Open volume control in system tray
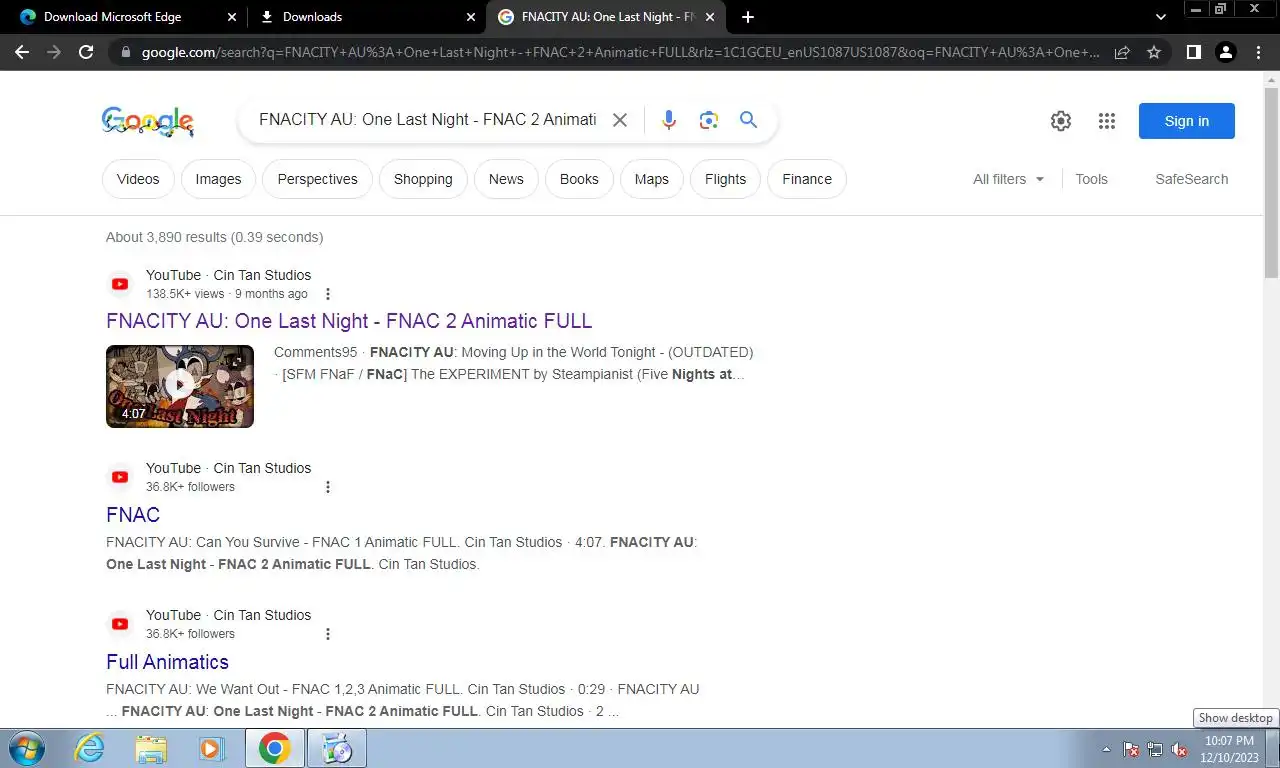1280x768 pixels. [x=1179, y=749]
